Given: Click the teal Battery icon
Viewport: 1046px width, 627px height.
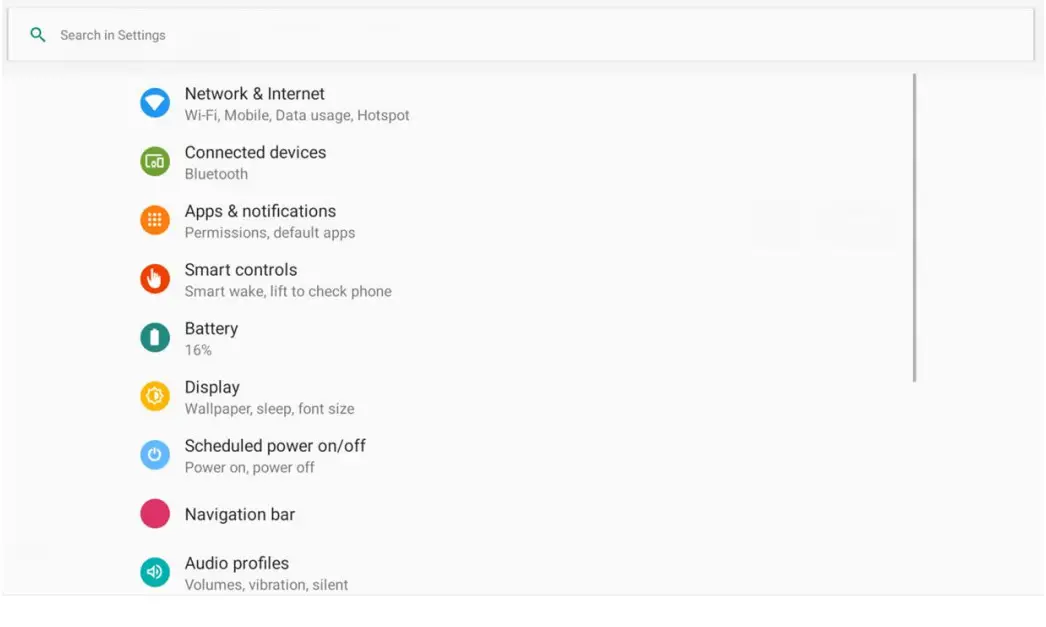Looking at the screenshot, I should 155,338.
